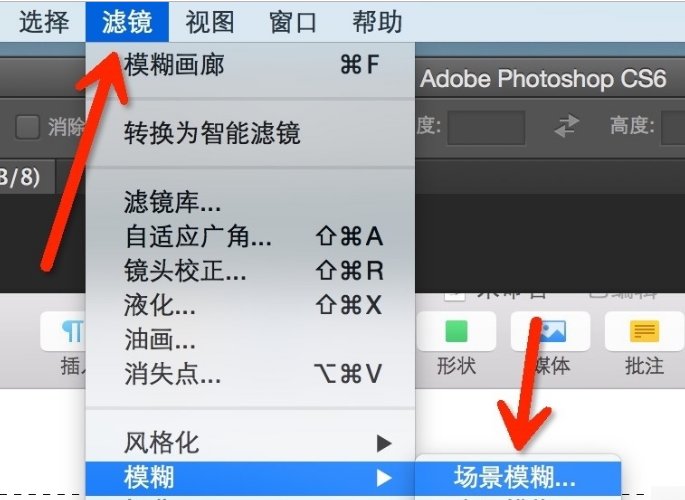
Task: Click the 媒体 media icon
Action: [550, 331]
